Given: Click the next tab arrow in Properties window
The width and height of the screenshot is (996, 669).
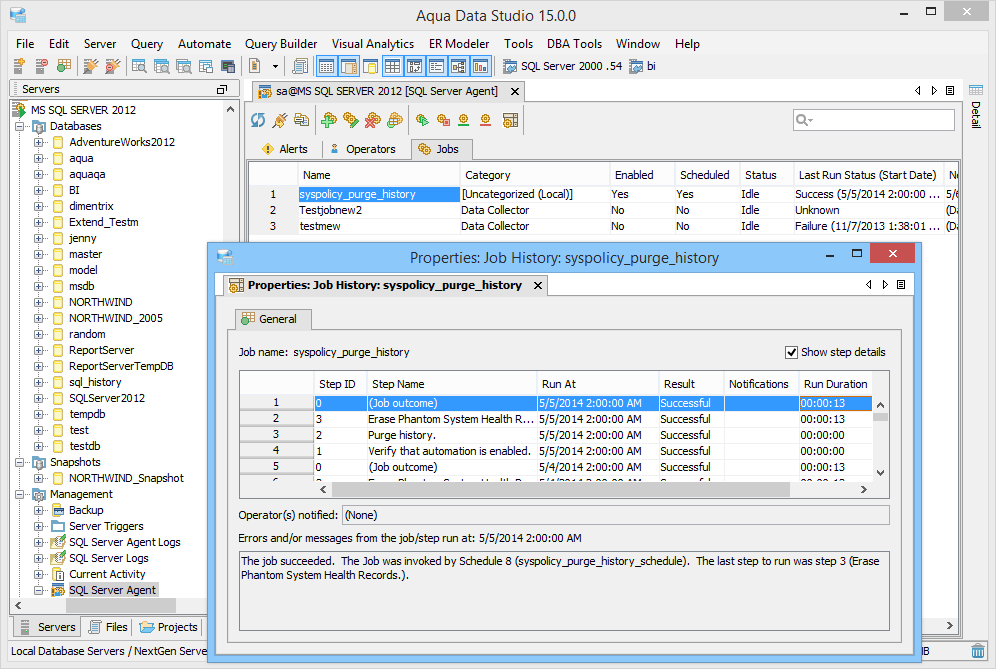Looking at the screenshot, I should (x=885, y=285).
